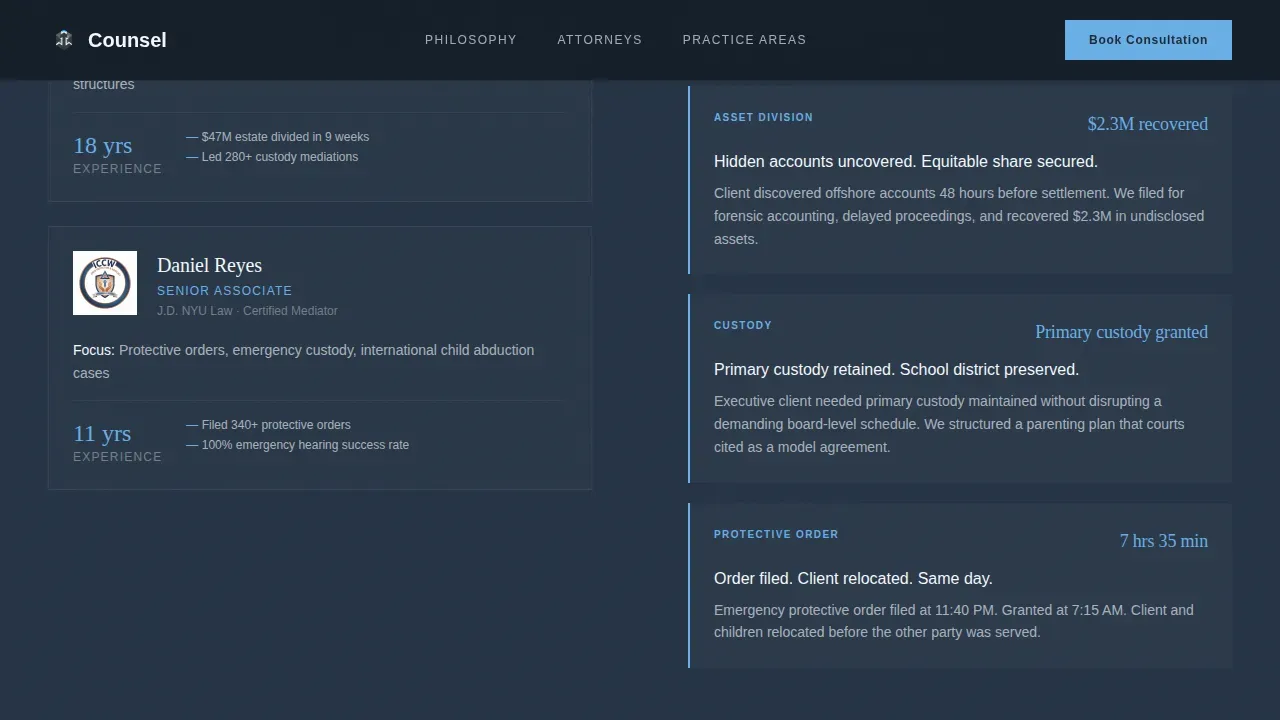This screenshot has width=1280, height=720.
Task: Click "Filed 340+ protective orders" line
Action: [268, 425]
